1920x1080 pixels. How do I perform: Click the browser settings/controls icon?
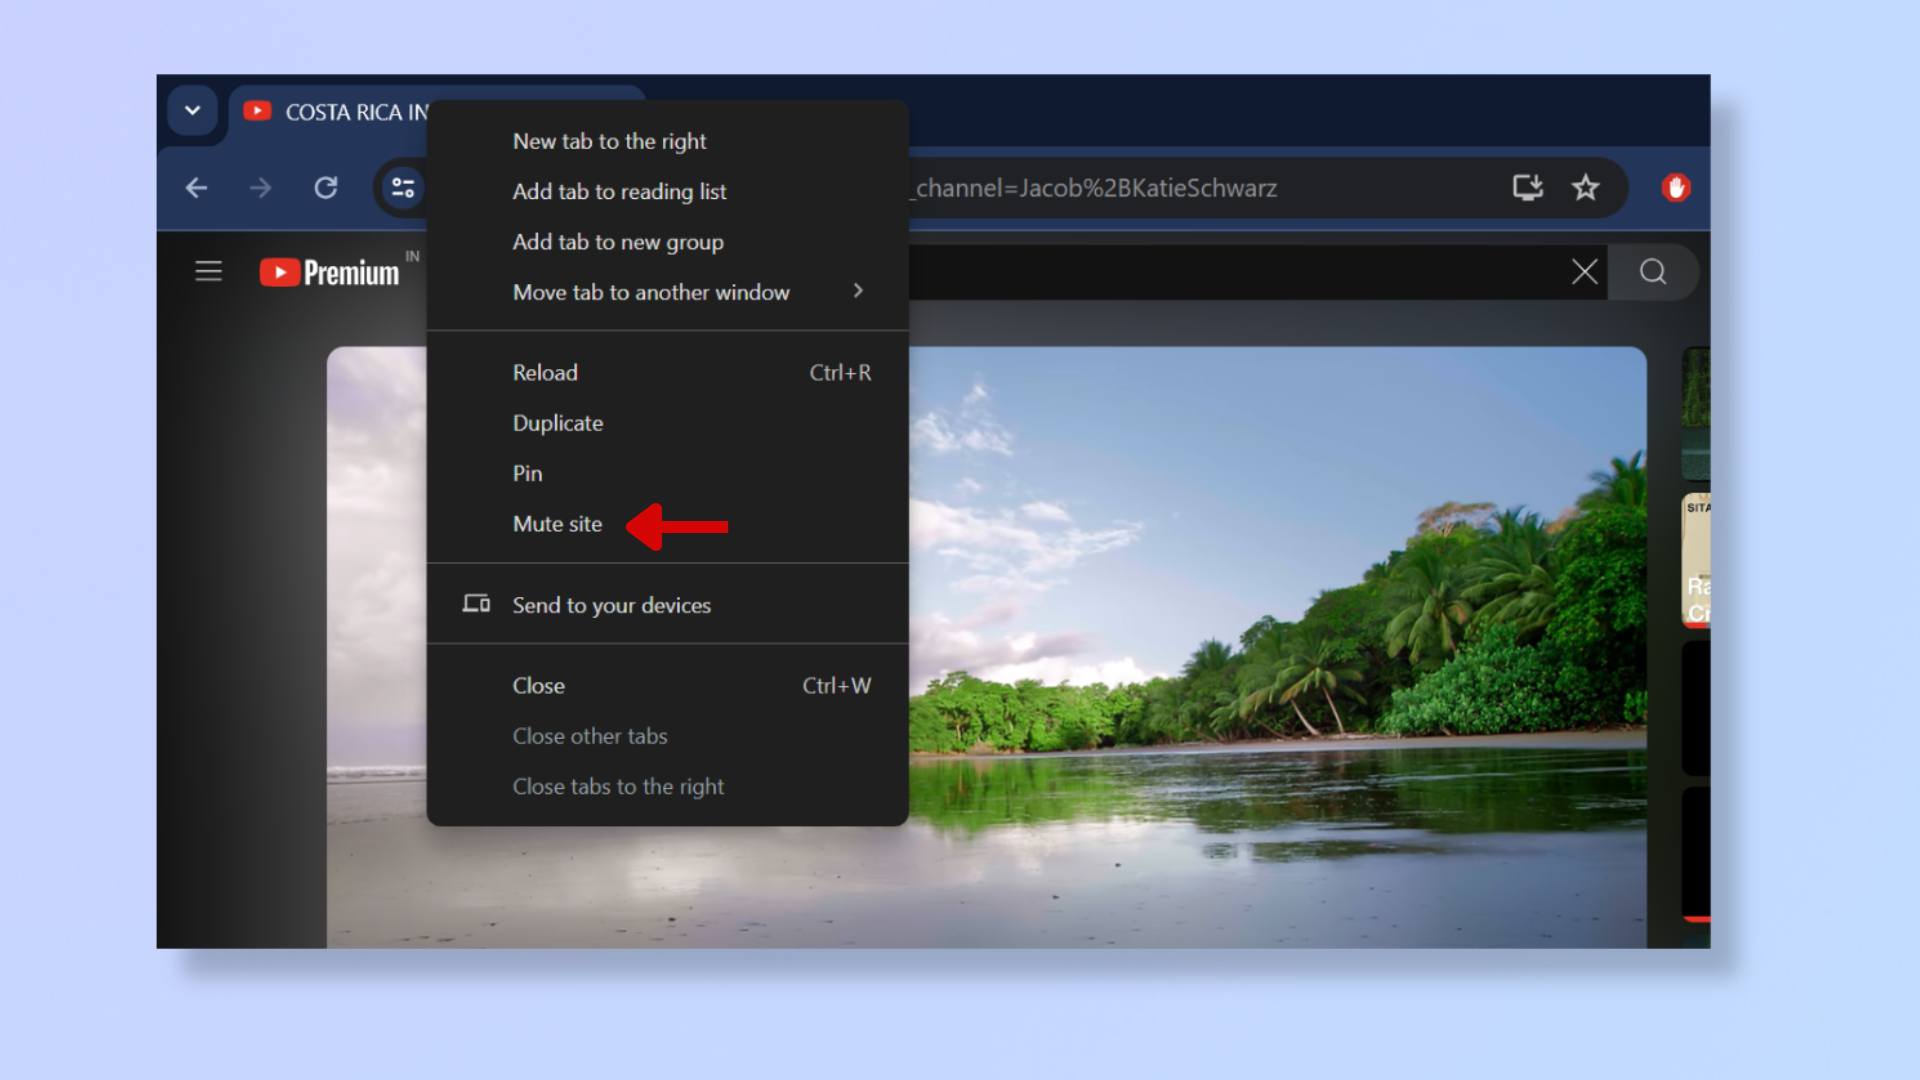[x=402, y=187]
